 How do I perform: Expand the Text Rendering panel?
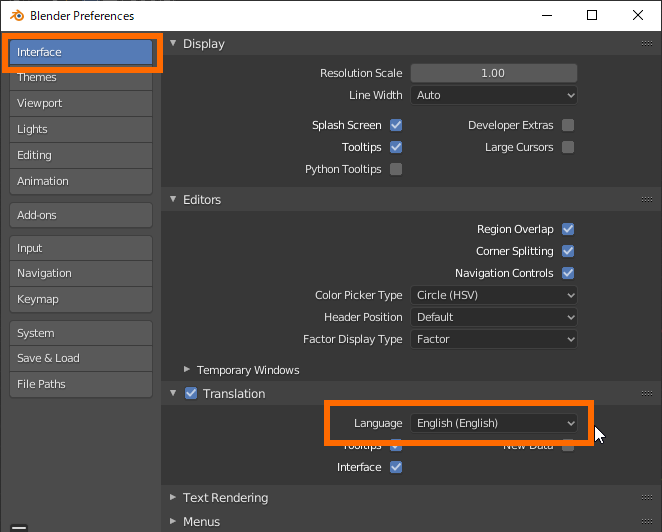173,497
